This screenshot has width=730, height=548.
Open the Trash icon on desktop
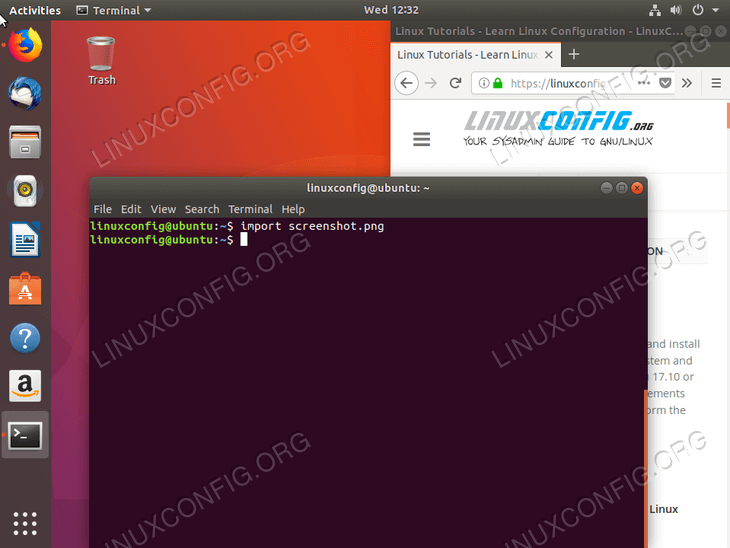click(101, 61)
